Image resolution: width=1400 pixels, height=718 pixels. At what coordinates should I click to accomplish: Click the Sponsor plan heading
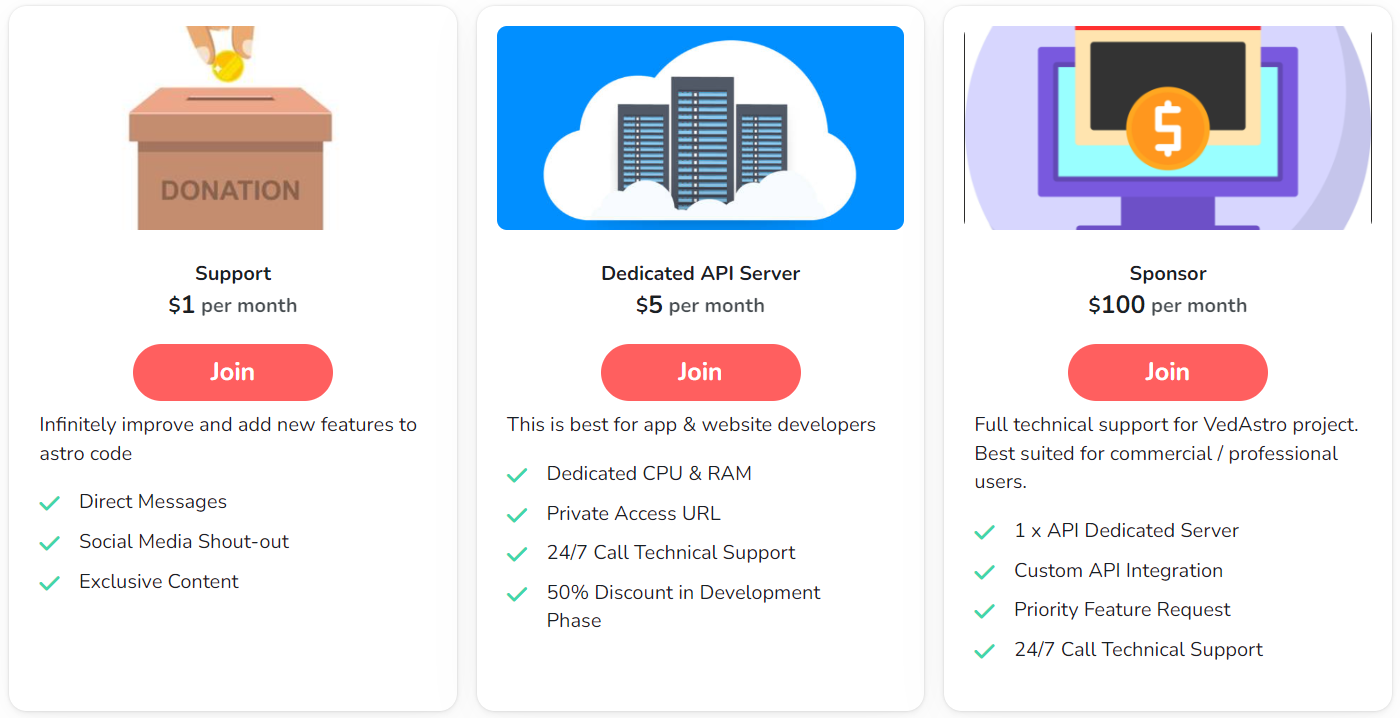coord(1167,274)
